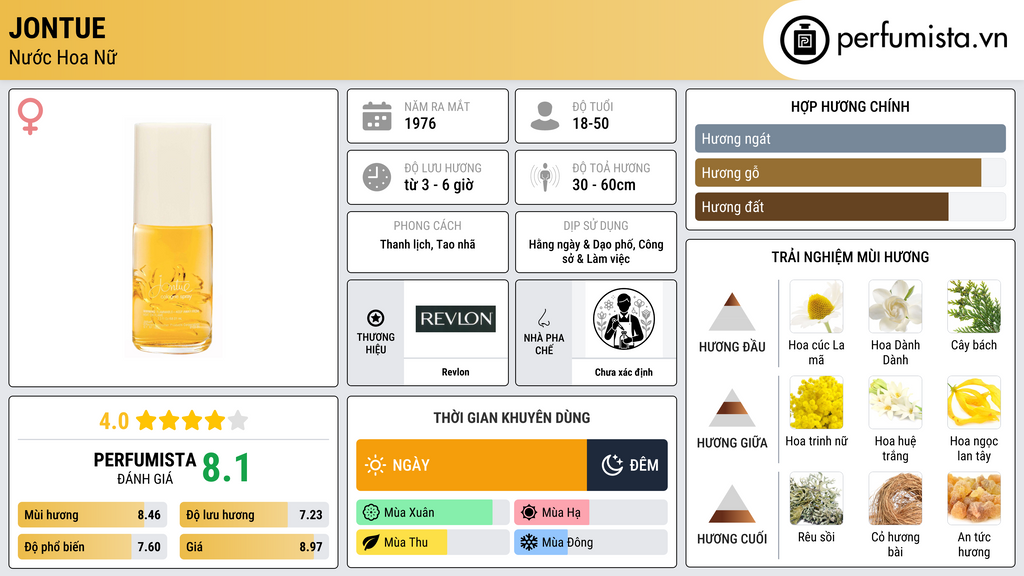Click the leaf icon for Mùa Thu
The width and height of the screenshot is (1024, 576).
(x=371, y=542)
